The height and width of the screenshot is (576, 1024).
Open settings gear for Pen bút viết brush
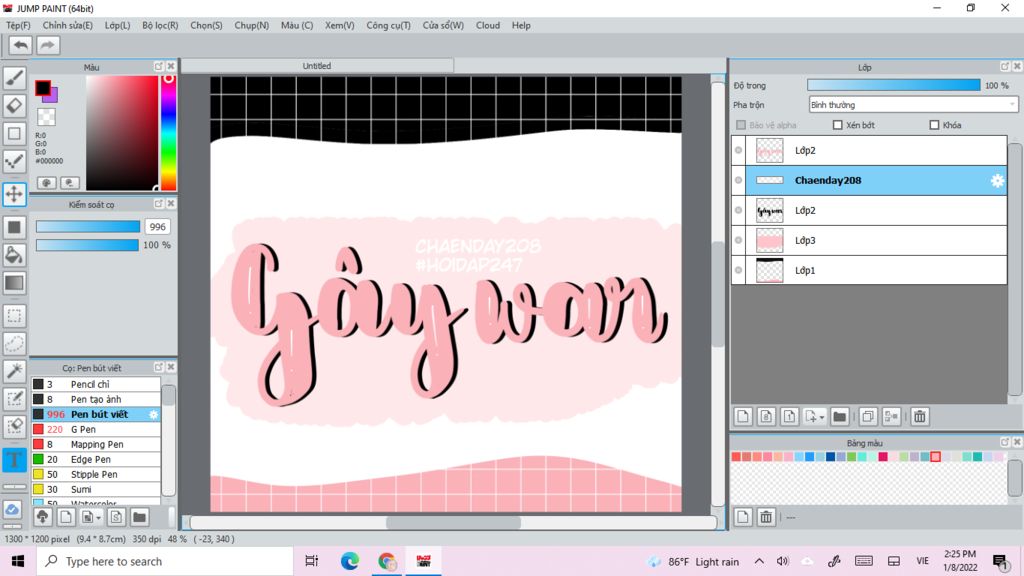click(153, 414)
